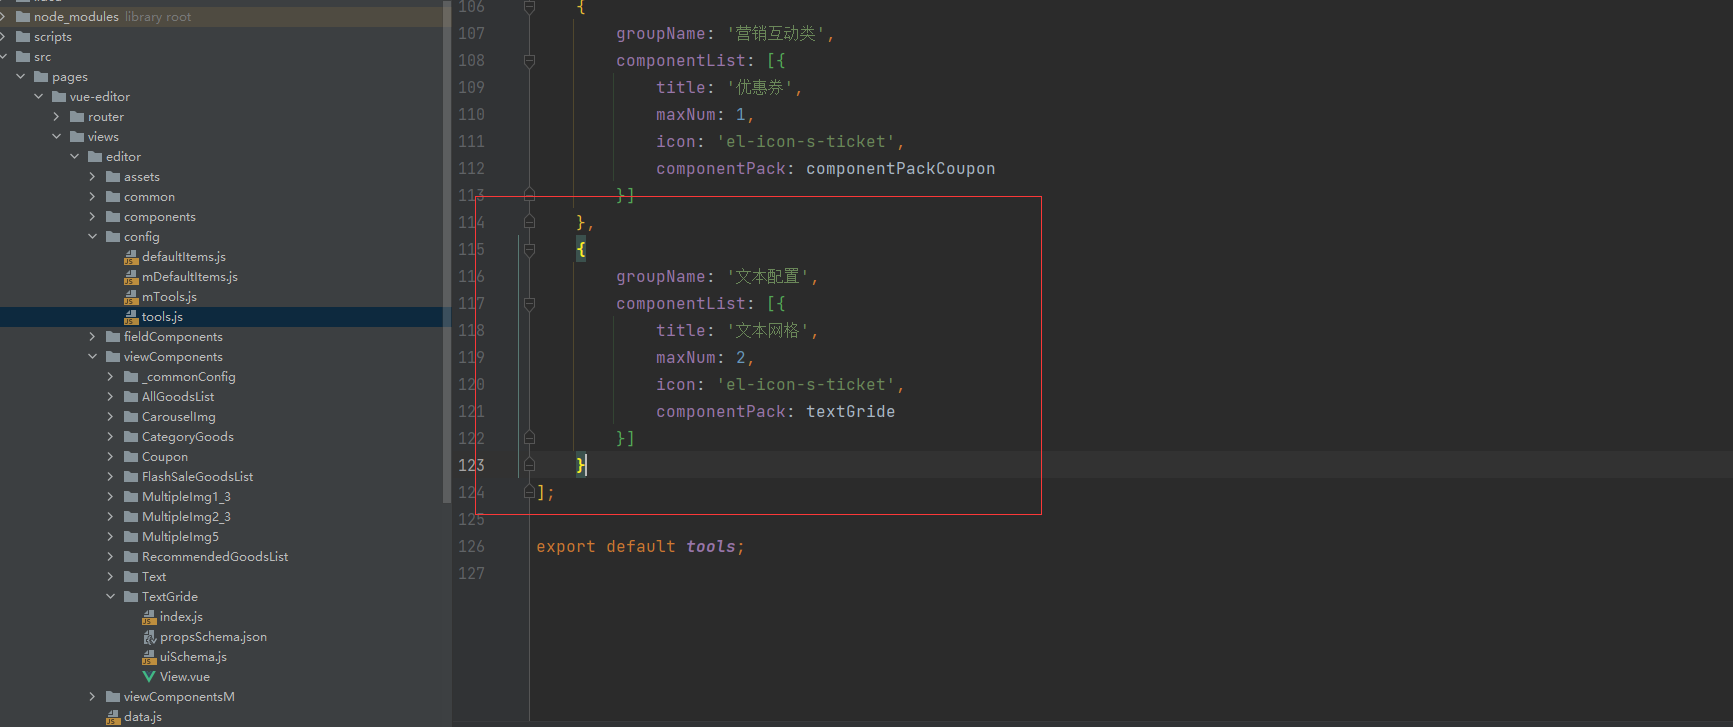Open tools.js file in project tree
The height and width of the screenshot is (727, 1733).
162,317
